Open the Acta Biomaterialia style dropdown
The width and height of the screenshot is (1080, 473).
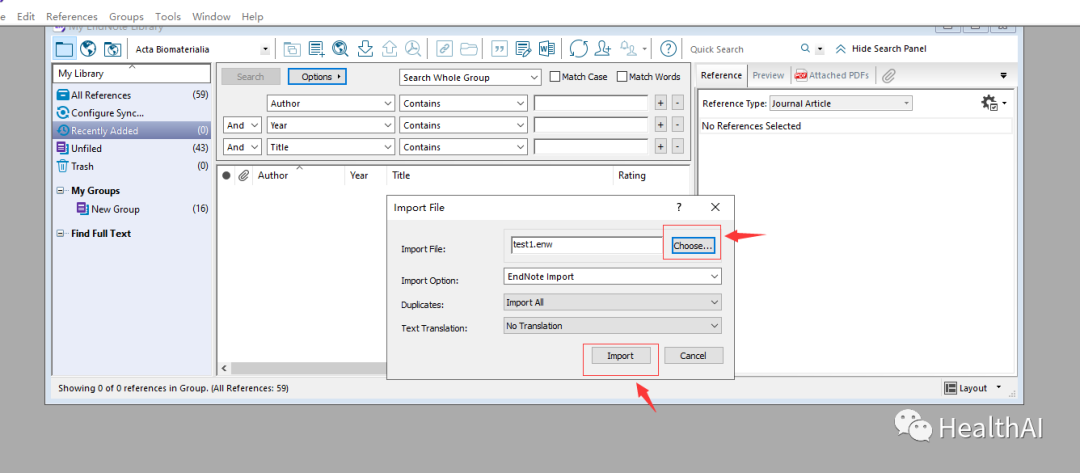pos(265,50)
